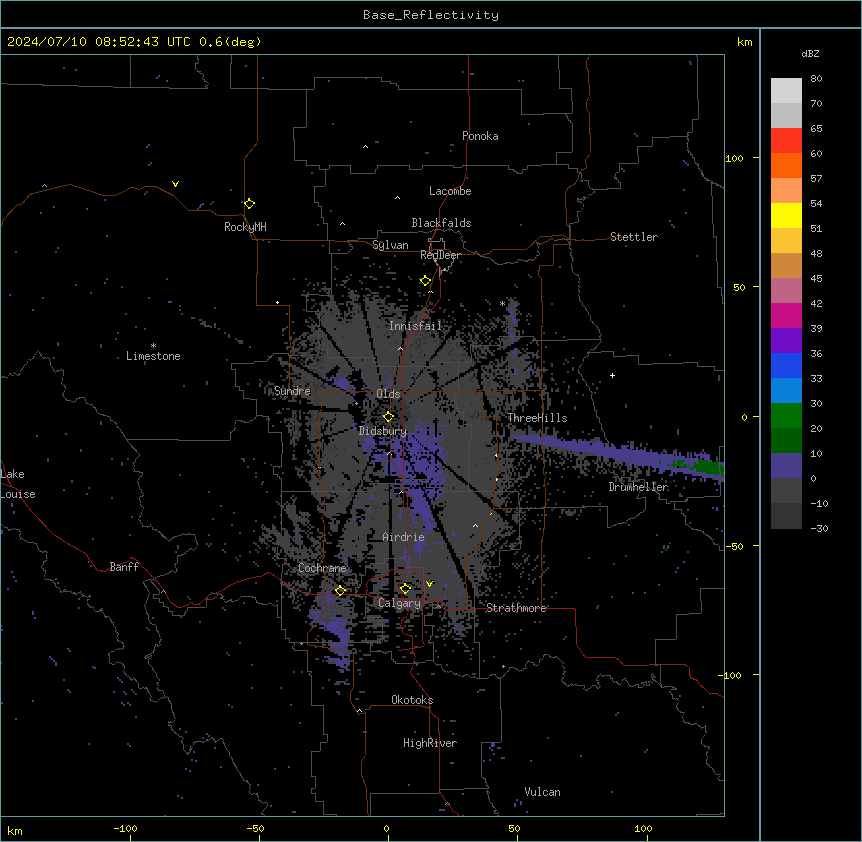Click the Sylvan label
Screen dimensions: 862x842
coord(390,245)
